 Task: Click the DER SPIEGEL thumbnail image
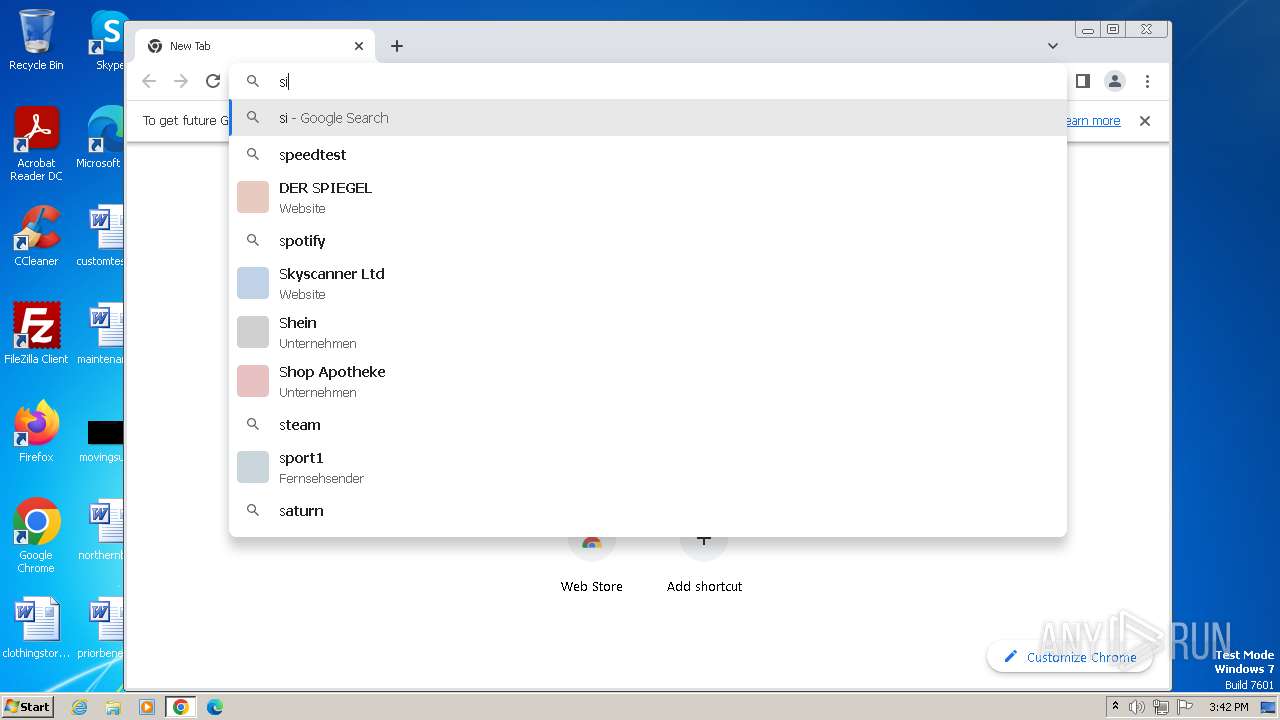(253, 197)
